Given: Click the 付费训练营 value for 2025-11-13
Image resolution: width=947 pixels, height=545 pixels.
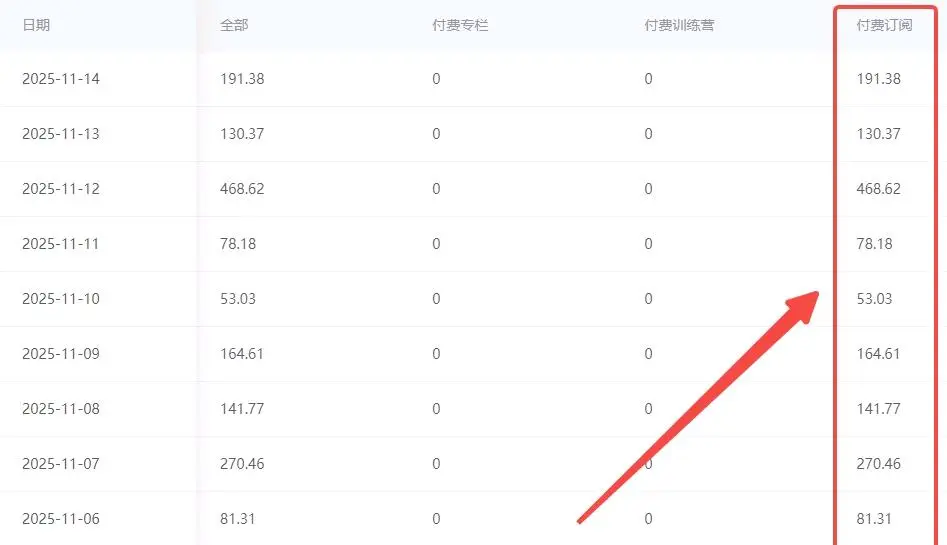Looking at the screenshot, I should [x=648, y=134].
